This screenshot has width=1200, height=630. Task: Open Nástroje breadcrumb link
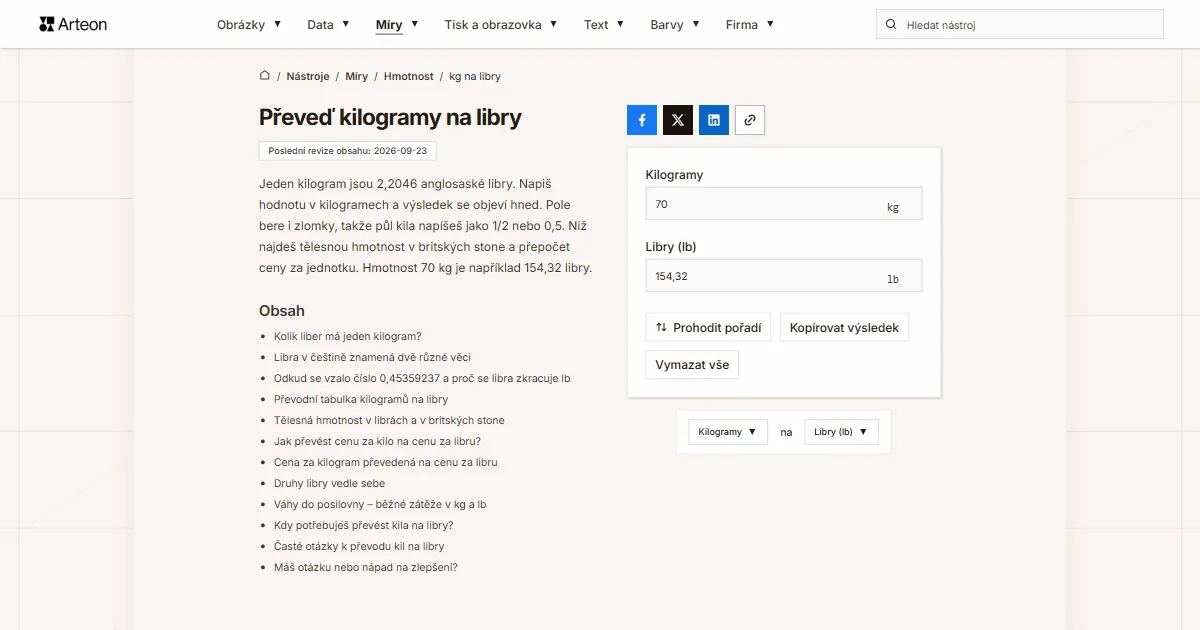(308, 76)
